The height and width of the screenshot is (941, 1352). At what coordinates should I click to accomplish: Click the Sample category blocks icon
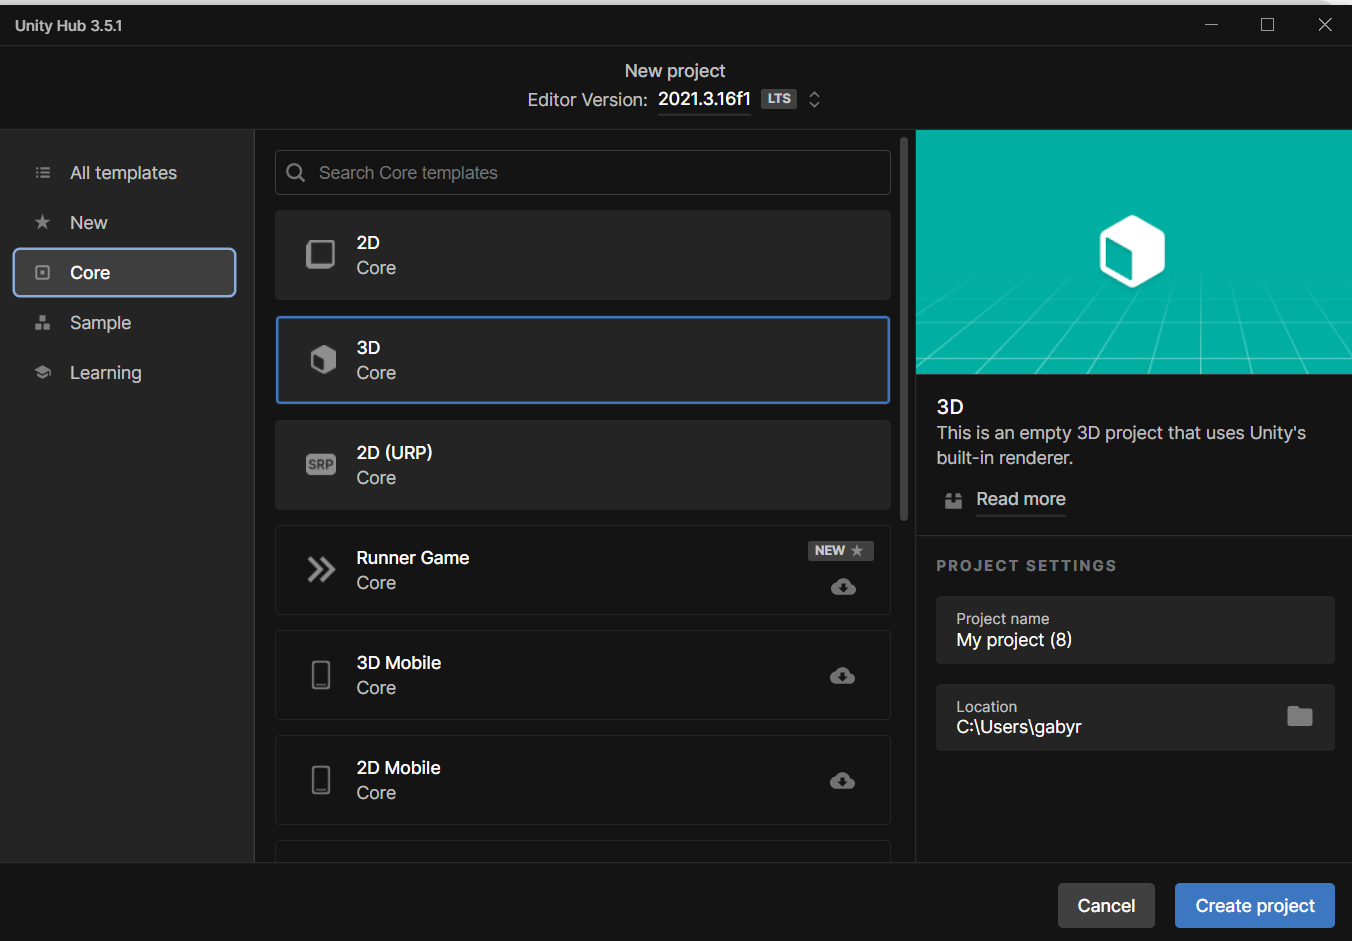(x=42, y=322)
